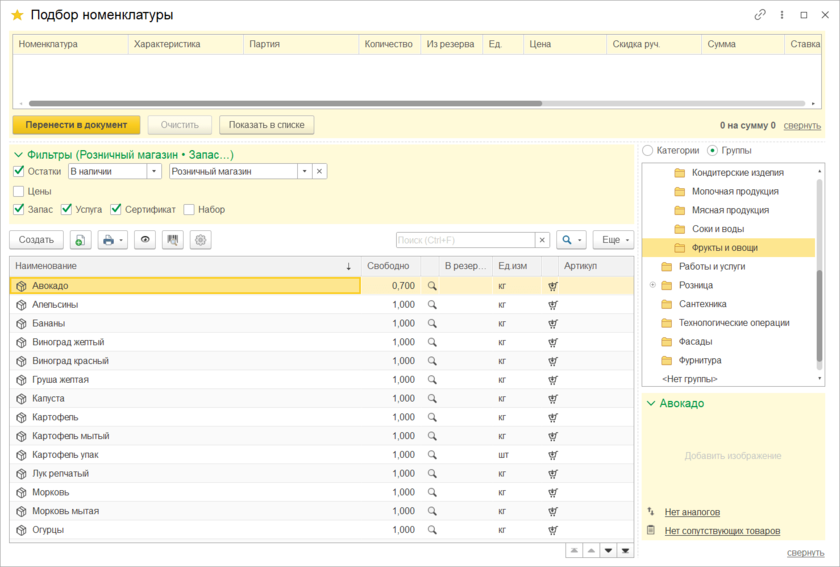Click the Перенести в документ button
Image resolution: width=840 pixels, height=567 pixels.
(76, 125)
